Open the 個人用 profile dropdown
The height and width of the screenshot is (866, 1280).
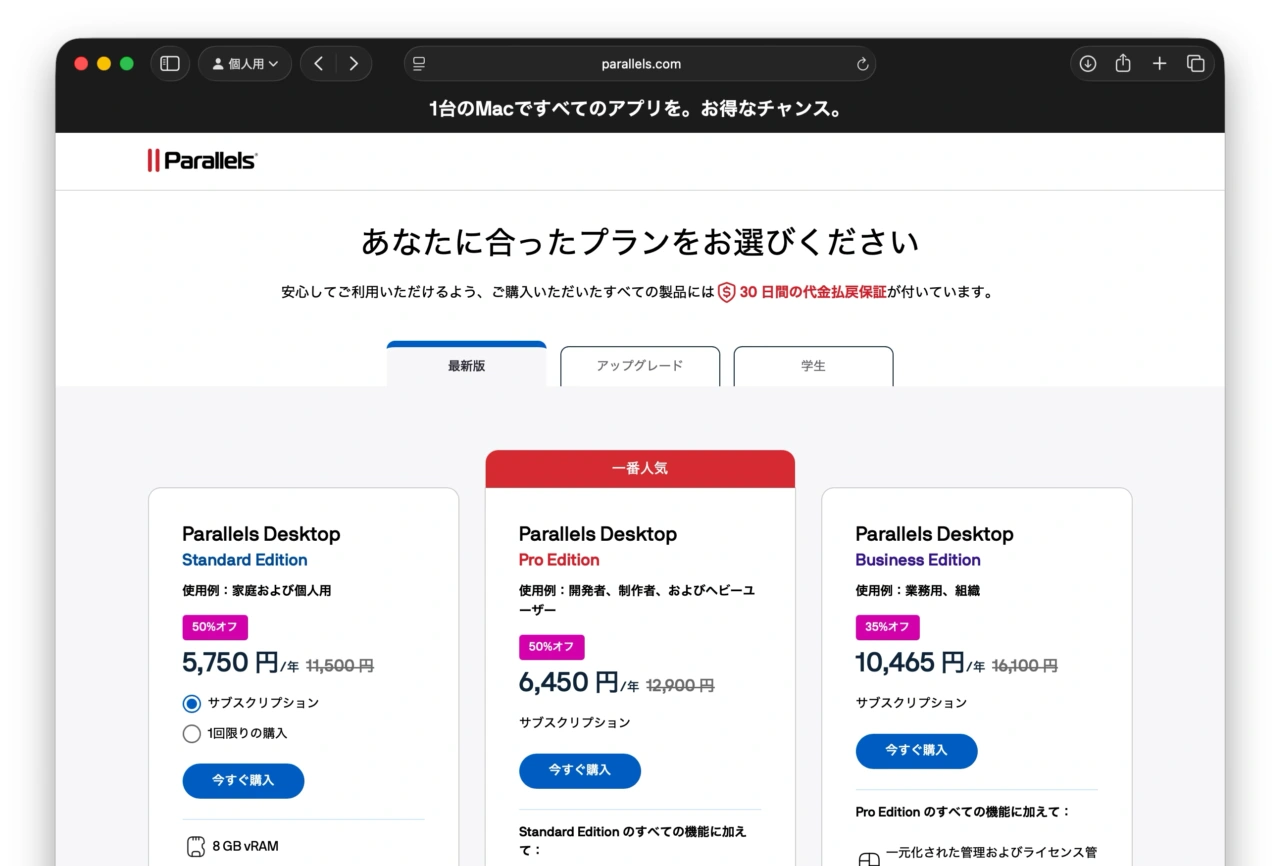245,64
